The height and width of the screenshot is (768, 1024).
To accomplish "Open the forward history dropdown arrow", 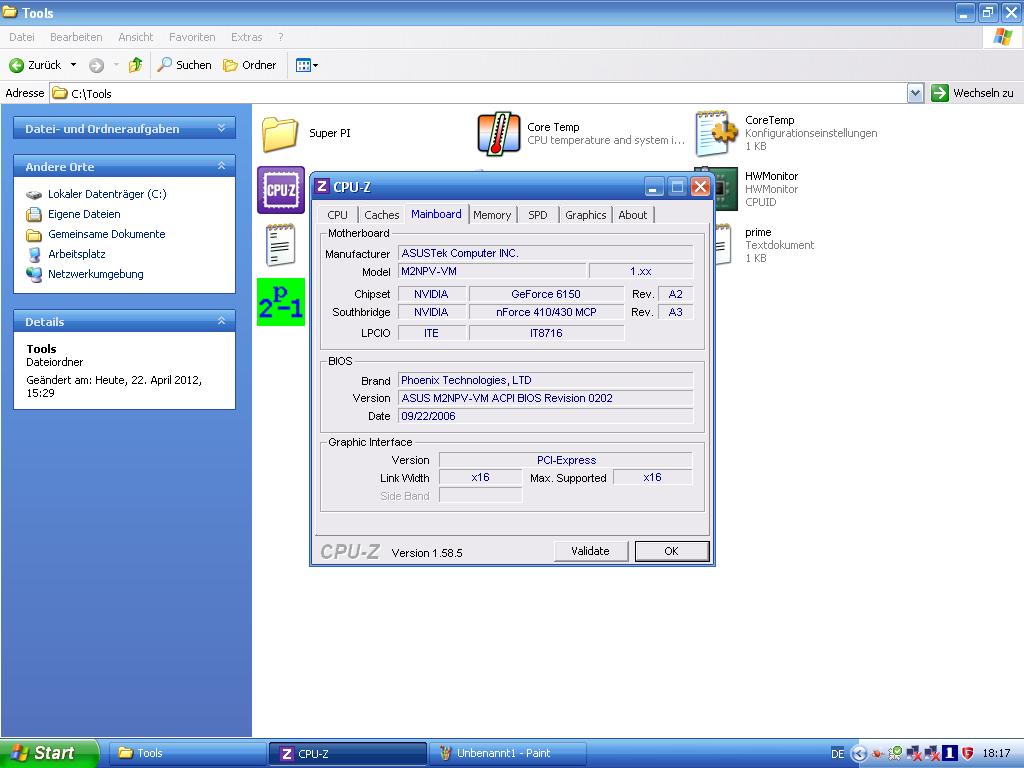I will (x=116, y=65).
